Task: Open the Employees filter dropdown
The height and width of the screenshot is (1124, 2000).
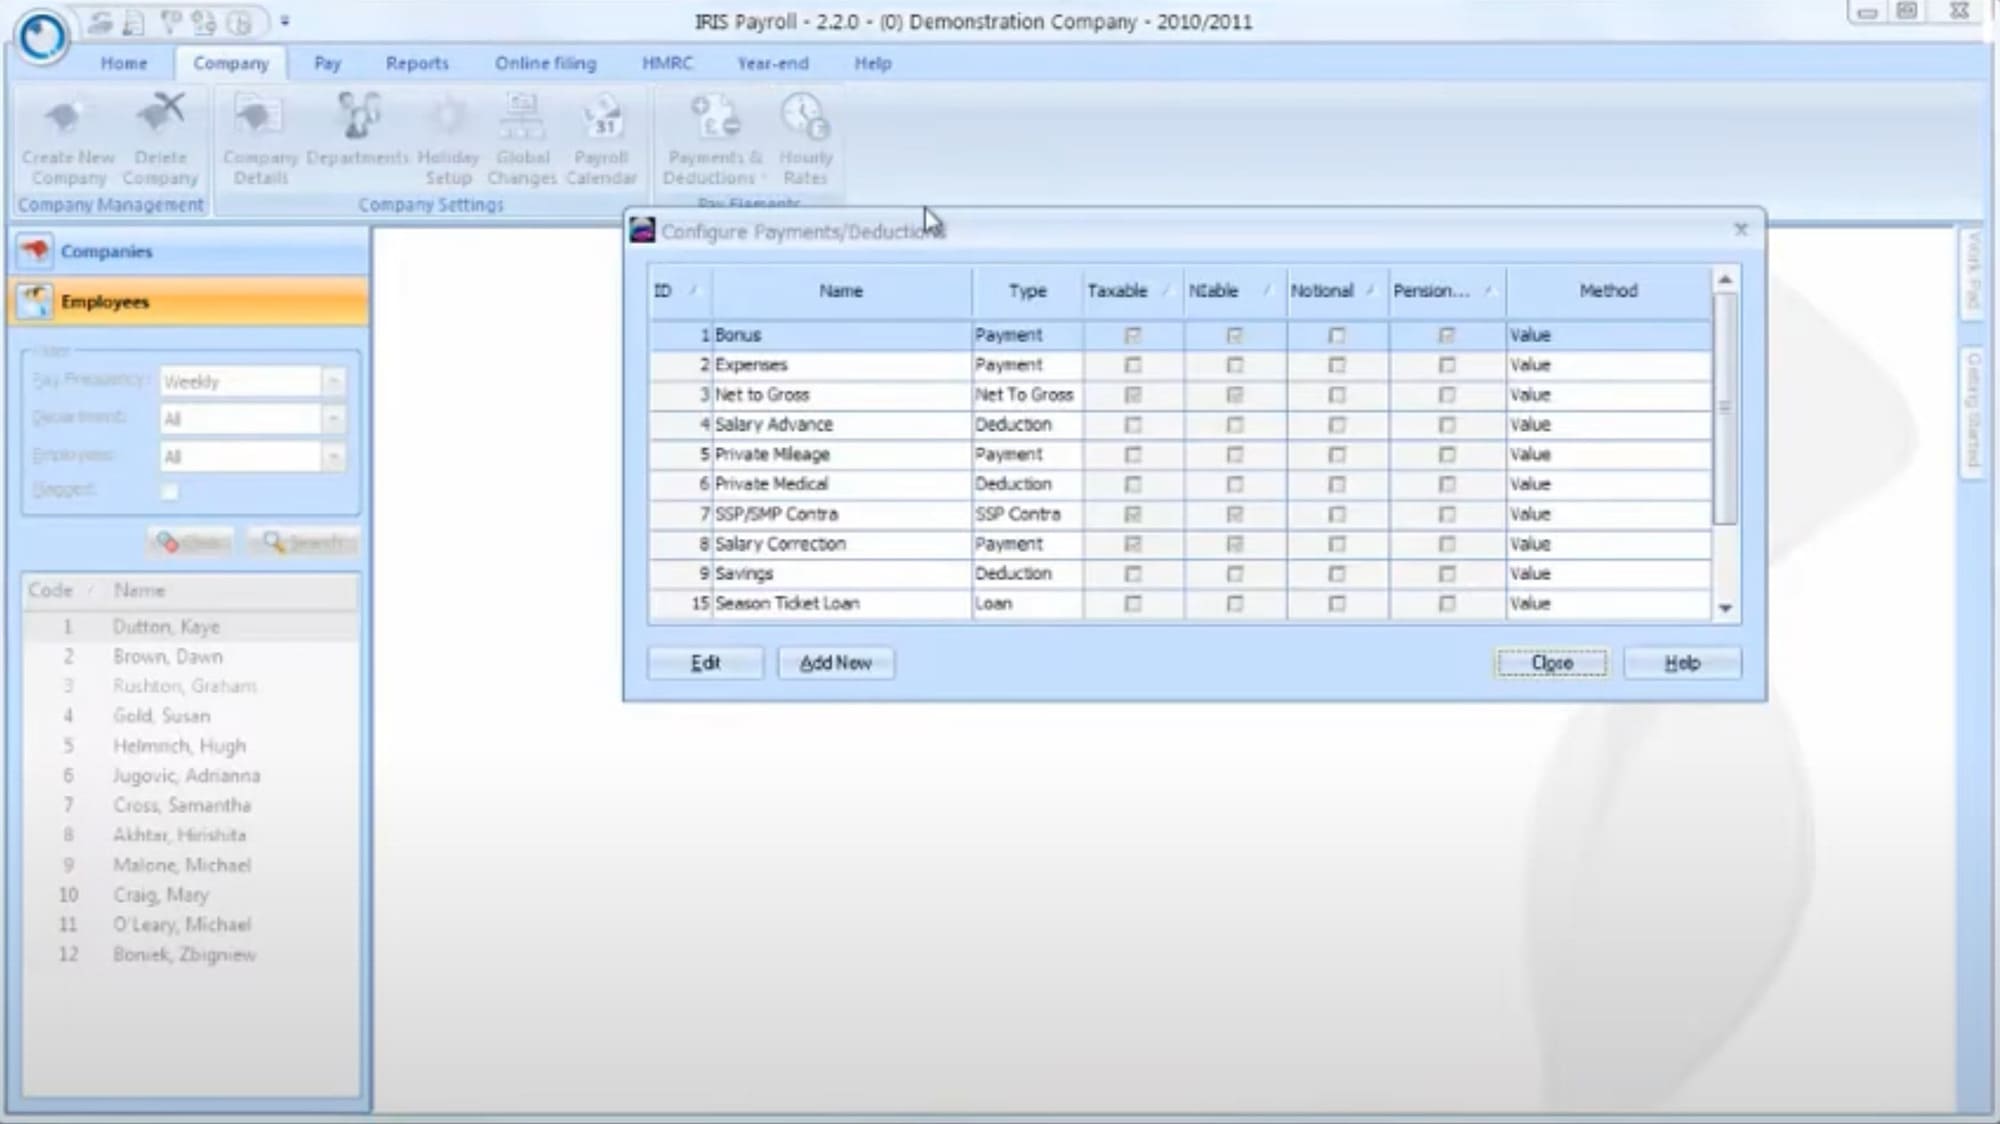Action: [x=334, y=456]
